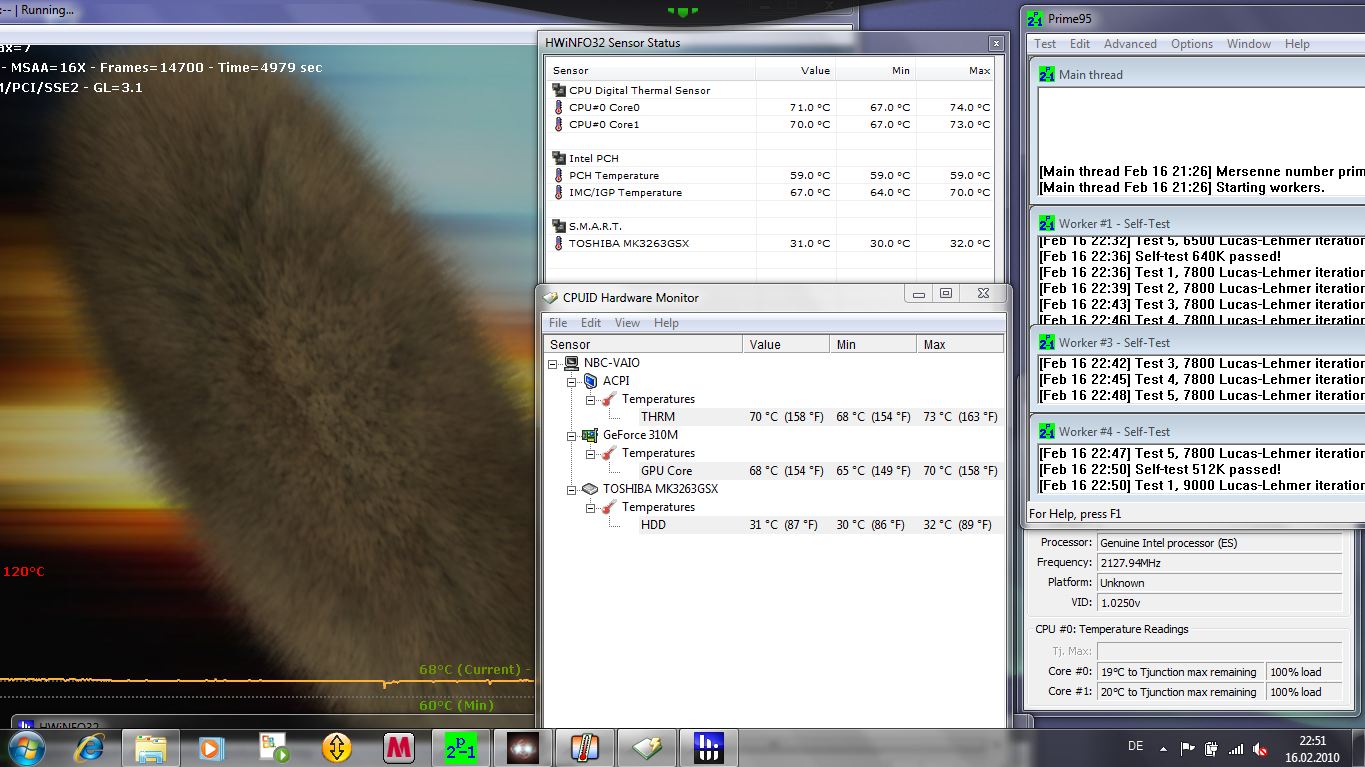Click the Max column header in HWiNFO32

(x=956, y=70)
